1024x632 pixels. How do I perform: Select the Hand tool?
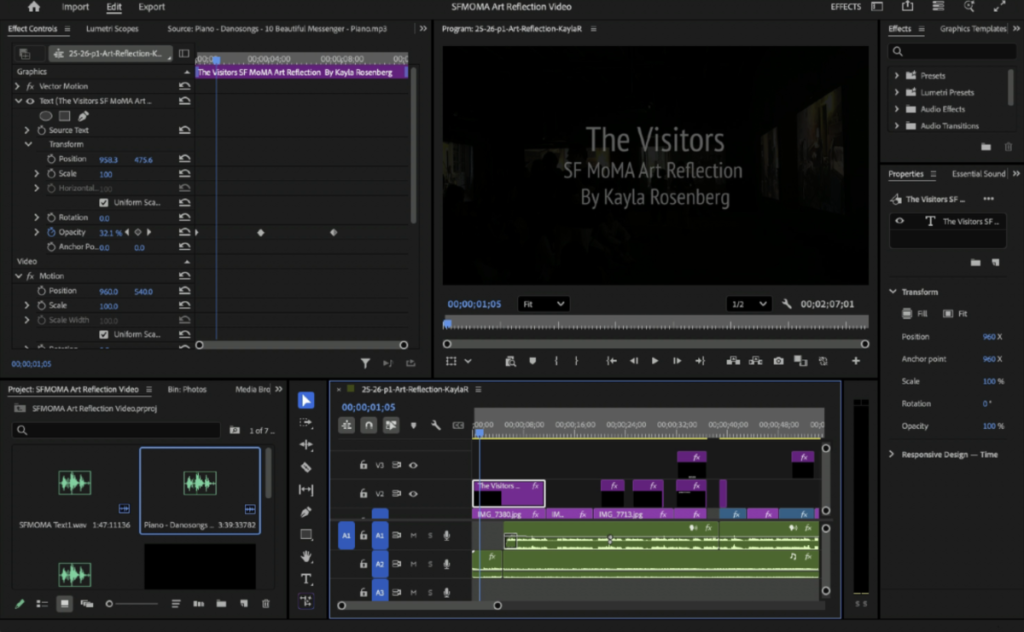[306, 557]
